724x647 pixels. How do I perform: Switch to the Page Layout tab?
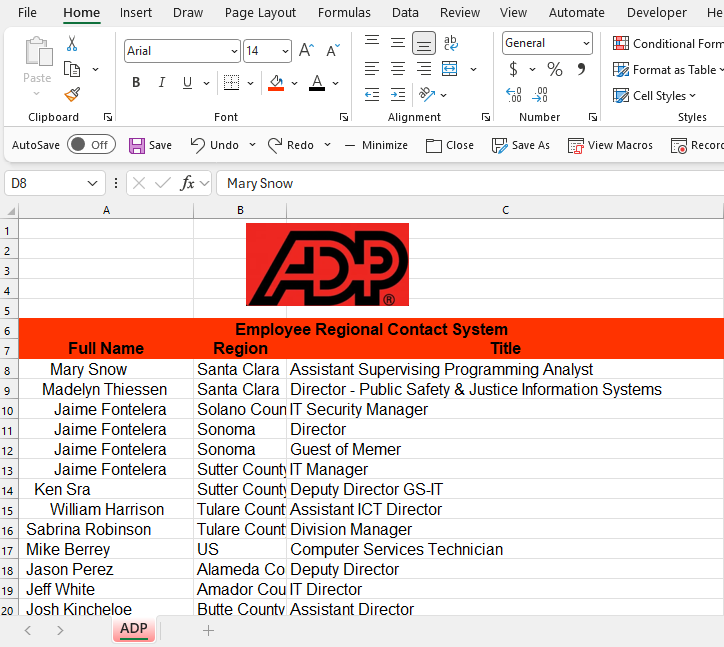[x=260, y=13]
